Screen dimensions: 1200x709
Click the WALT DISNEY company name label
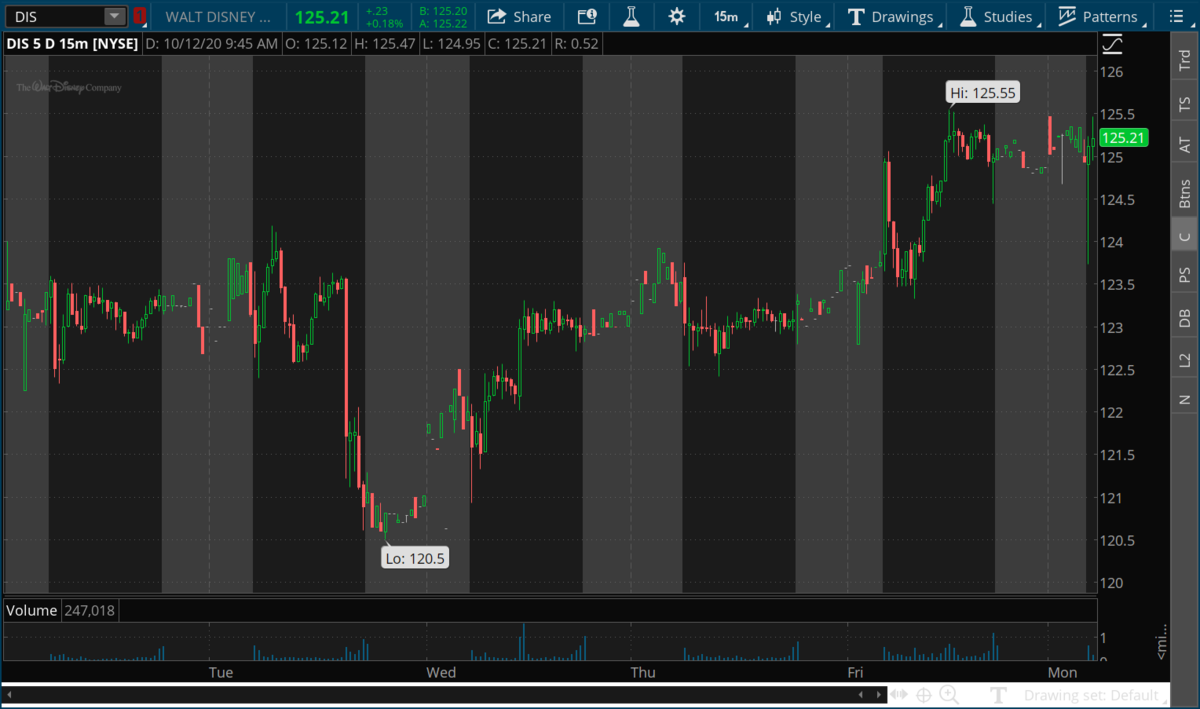click(x=217, y=17)
